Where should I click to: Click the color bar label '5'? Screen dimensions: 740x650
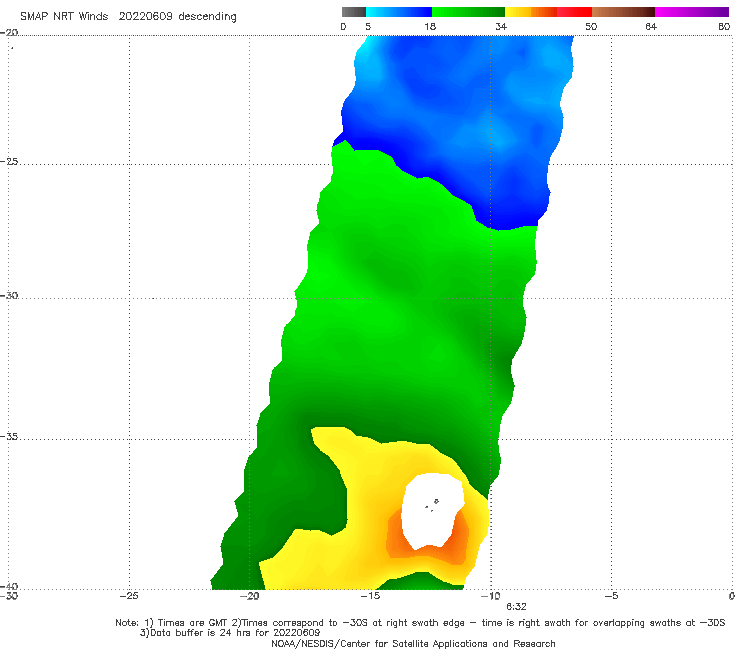368,26
